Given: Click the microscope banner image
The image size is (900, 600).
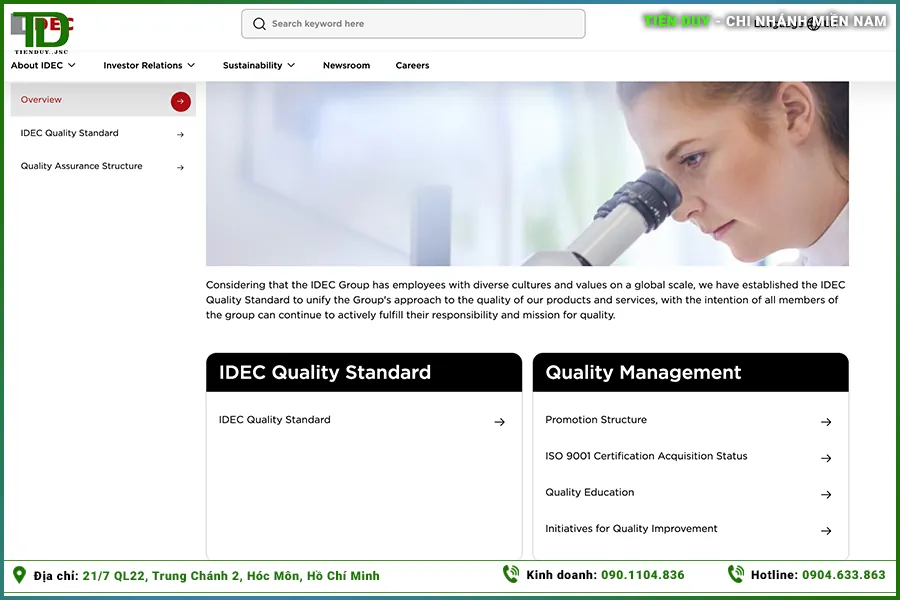Looking at the screenshot, I should point(527,173).
